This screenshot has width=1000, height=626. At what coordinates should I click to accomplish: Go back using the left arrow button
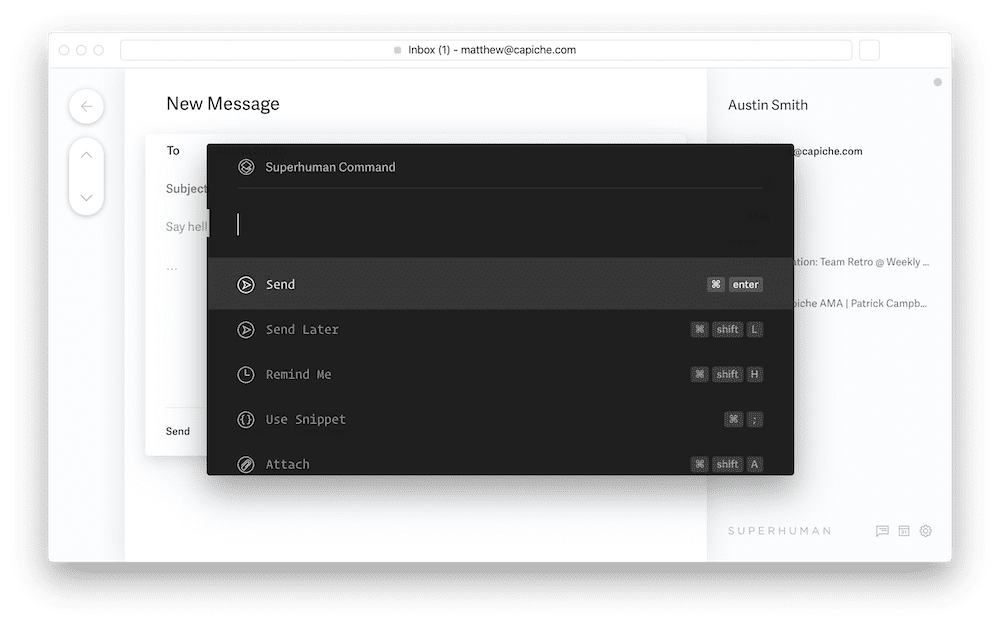[x=86, y=106]
